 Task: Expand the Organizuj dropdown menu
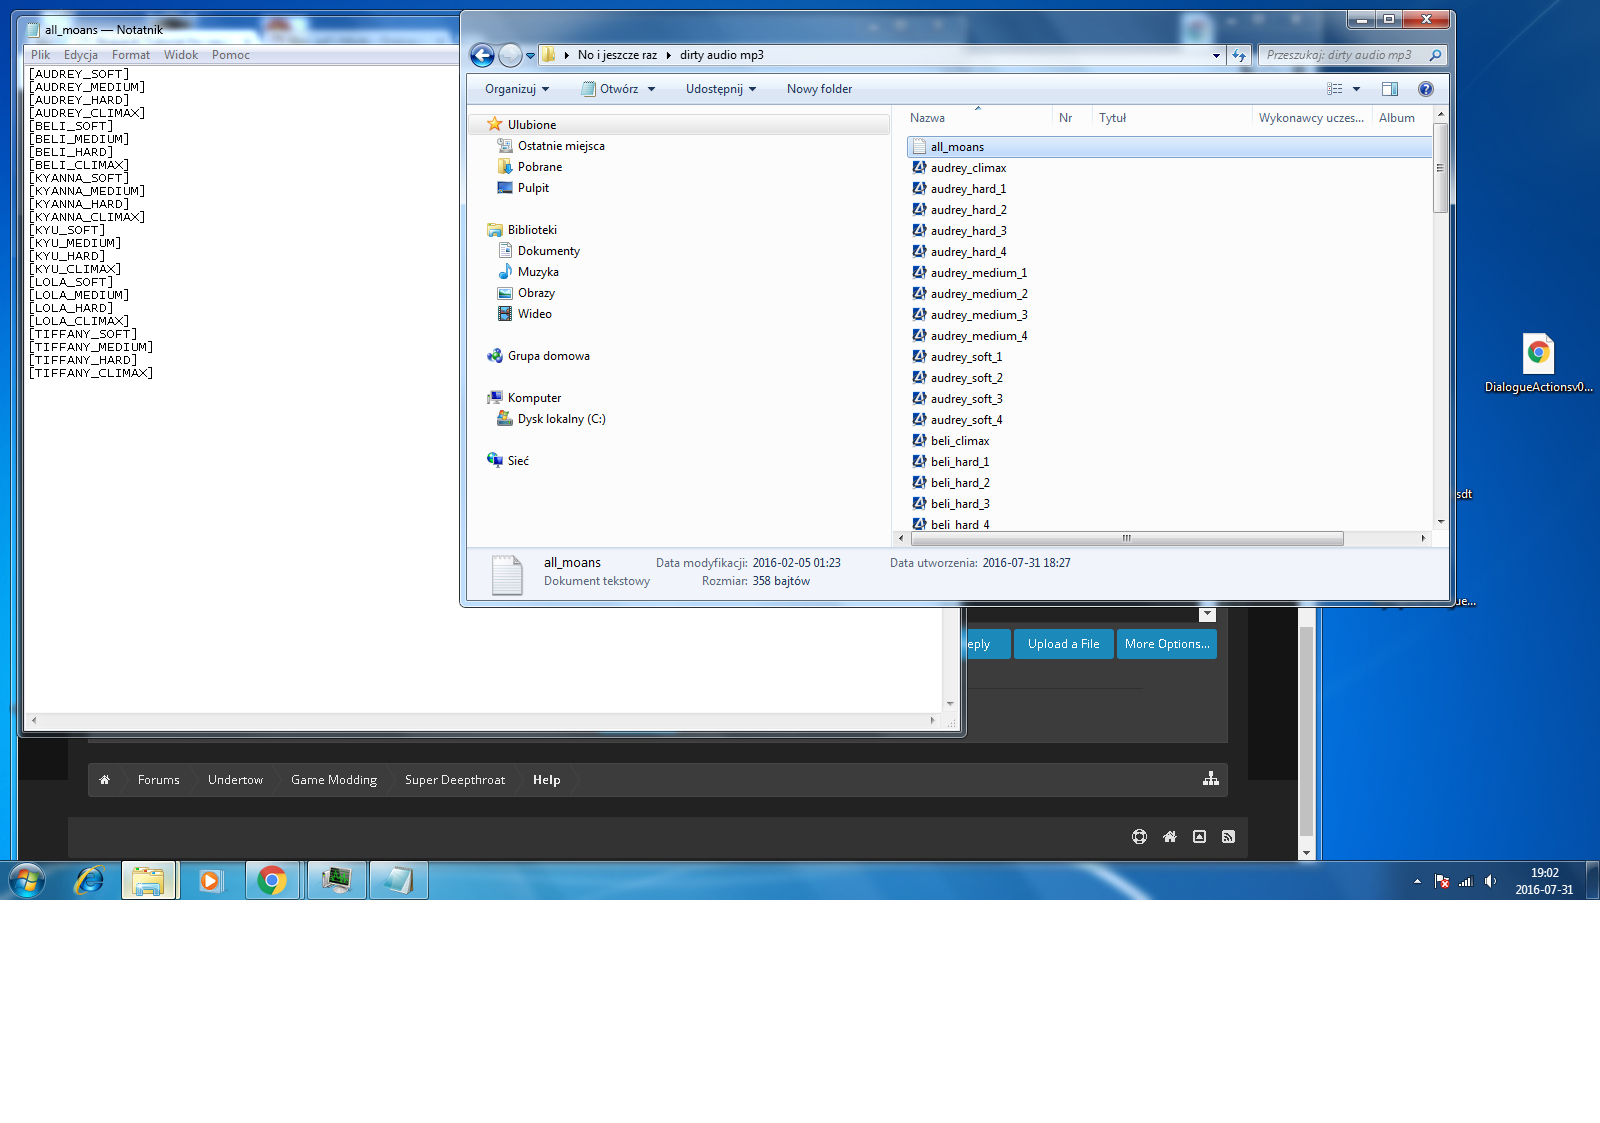coord(517,89)
